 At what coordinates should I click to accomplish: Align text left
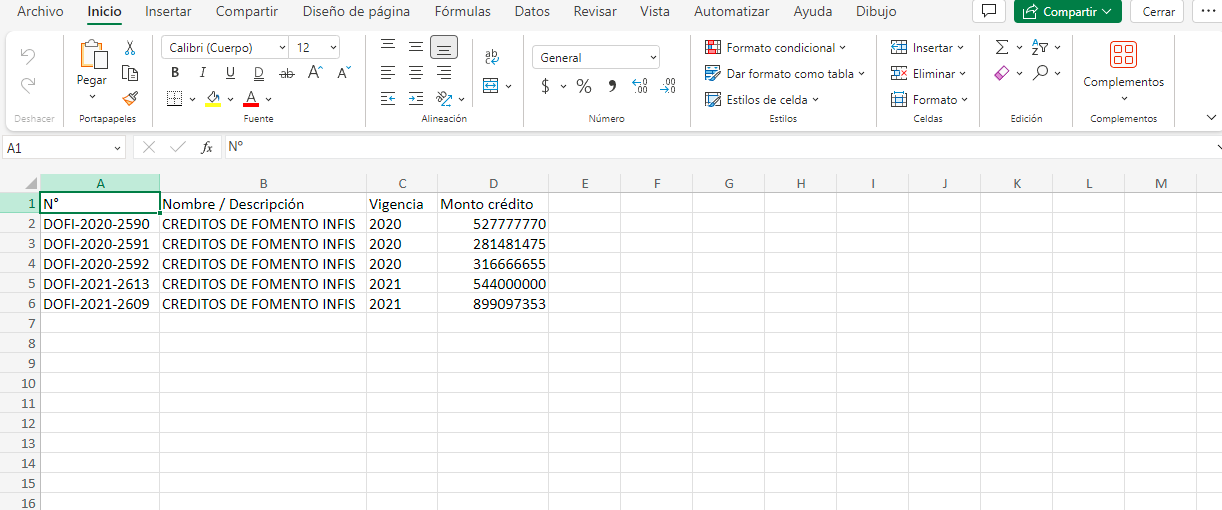click(x=388, y=73)
